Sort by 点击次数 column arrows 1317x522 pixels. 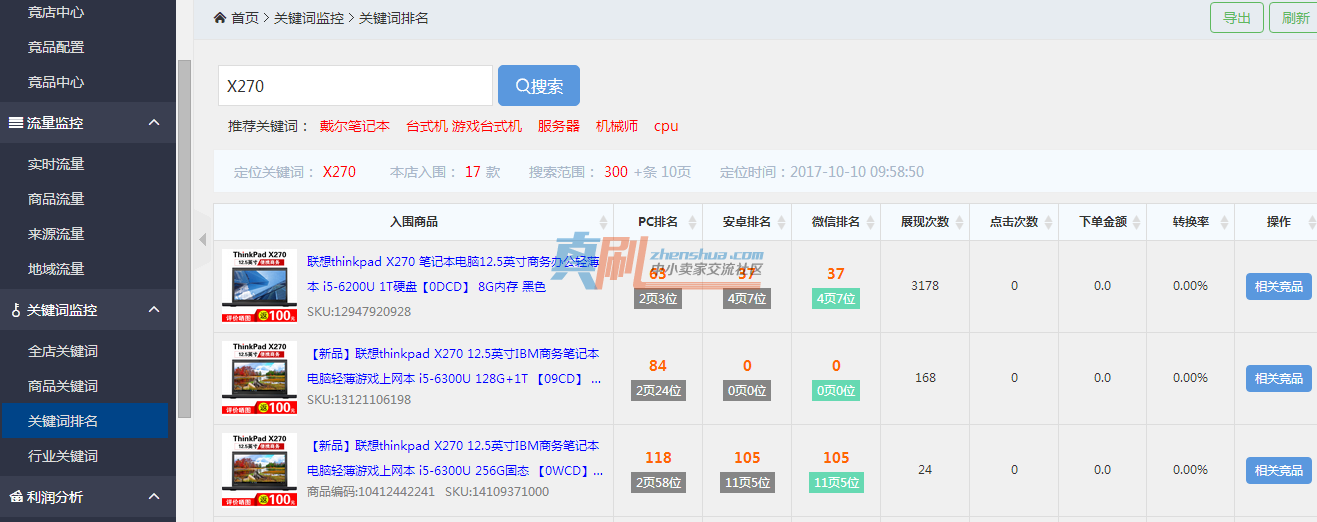(1048, 222)
